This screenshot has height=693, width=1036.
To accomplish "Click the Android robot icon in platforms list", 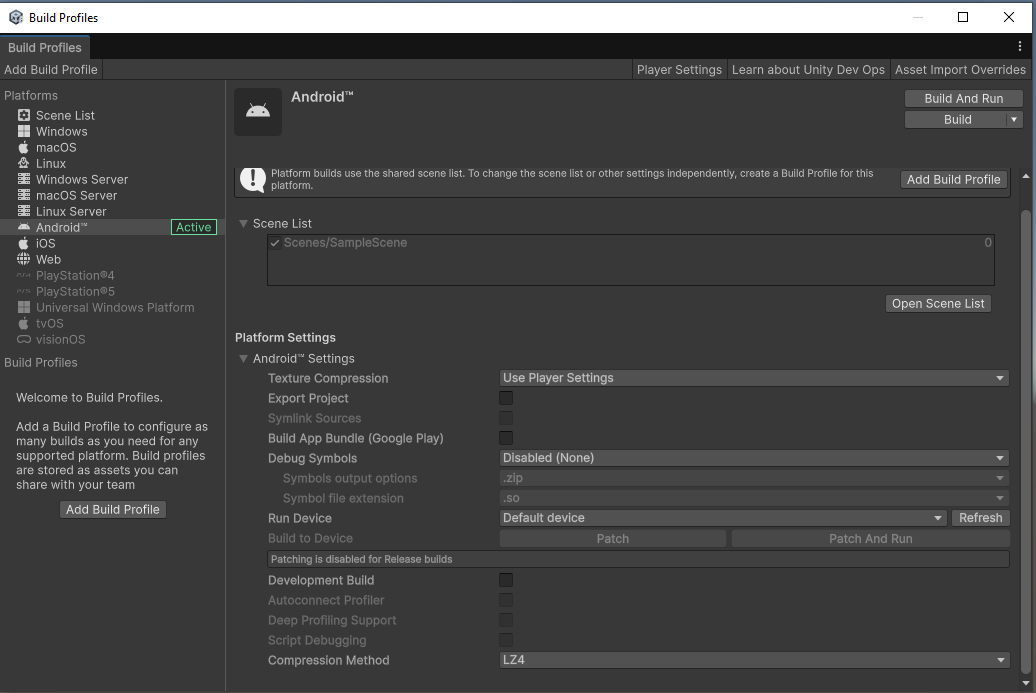I will (x=24, y=227).
